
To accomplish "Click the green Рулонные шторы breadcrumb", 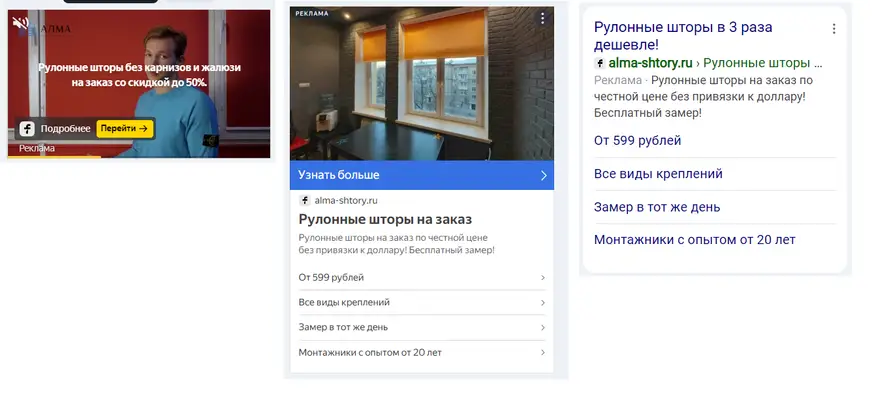I will tap(762, 63).
